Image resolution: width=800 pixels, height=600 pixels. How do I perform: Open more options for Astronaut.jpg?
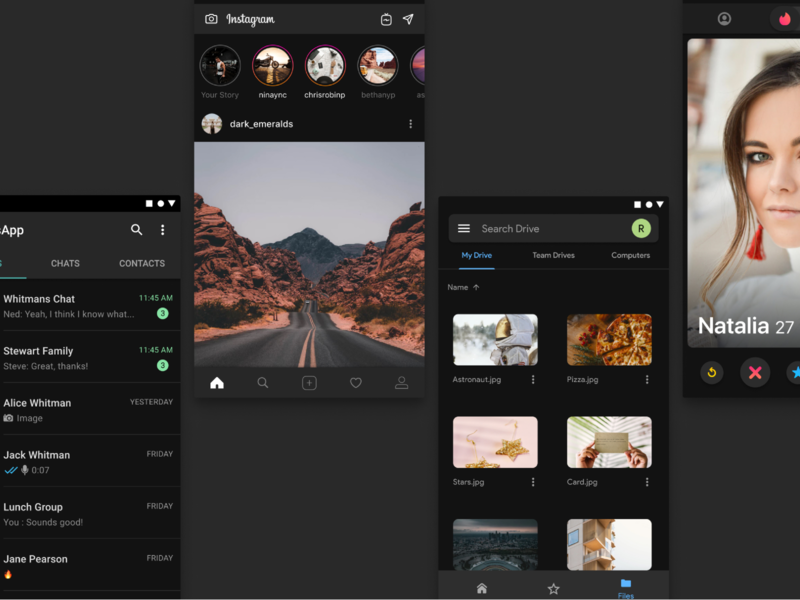coord(533,380)
